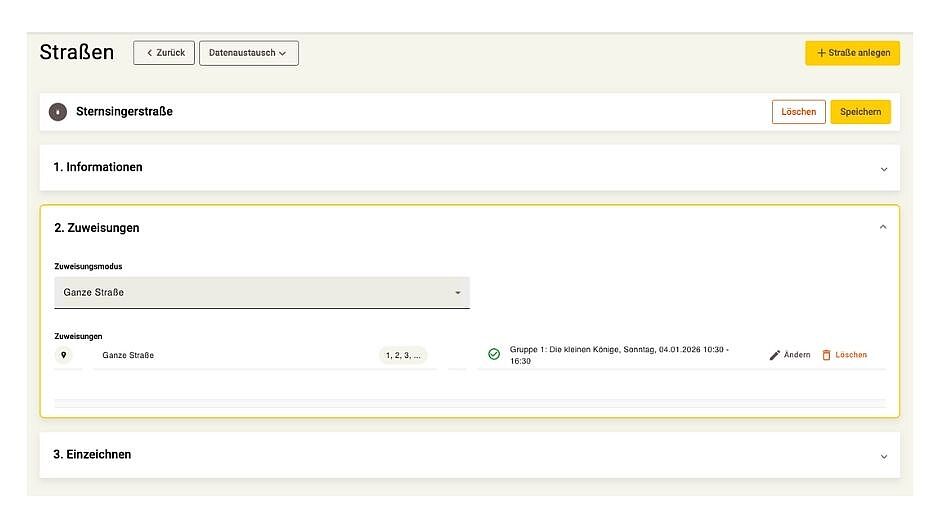Screen dimensions: 940x528
Task: Edit the assignment via Ändern pencil icon
Action: (775, 356)
